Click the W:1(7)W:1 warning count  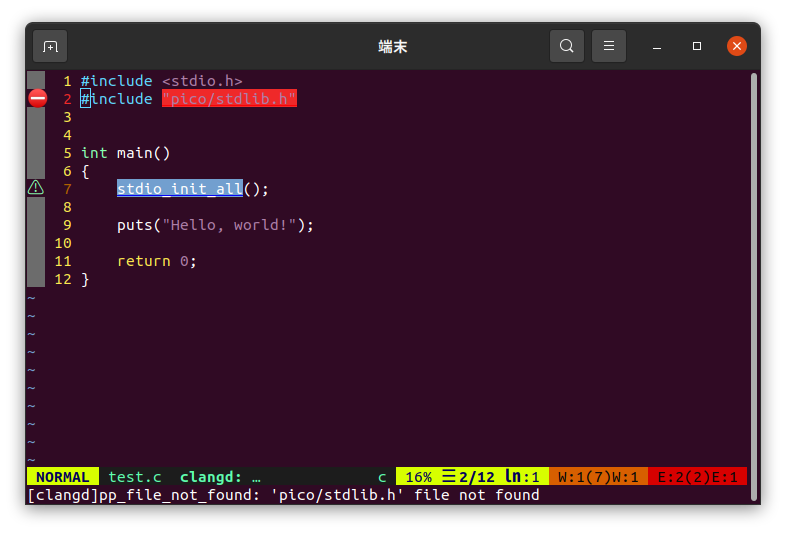tap(598, 477)
